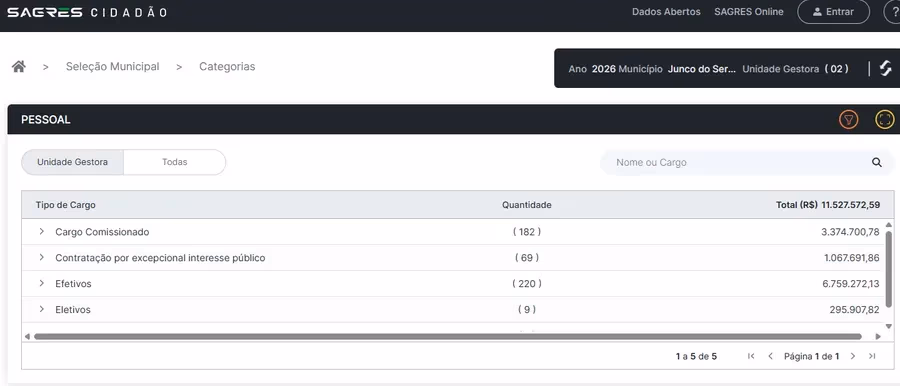This screenshot has height=386, width=900.
Task: Go to the previous page arrow
Action: click(770, 356)
